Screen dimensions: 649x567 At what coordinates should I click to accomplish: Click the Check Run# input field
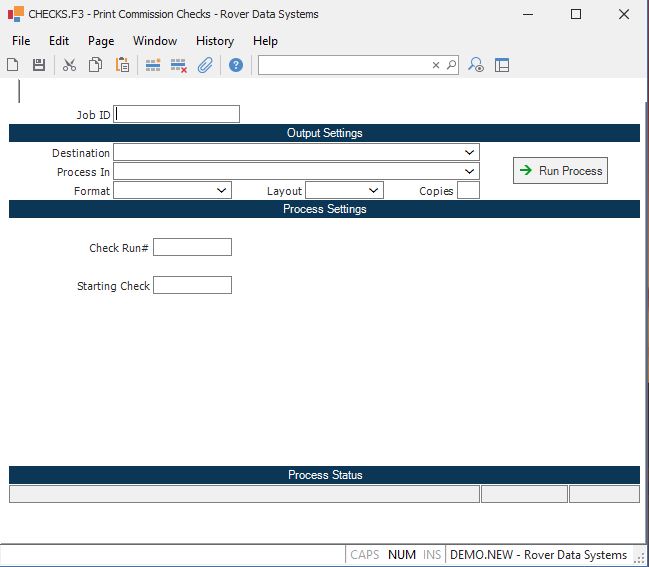192,247
